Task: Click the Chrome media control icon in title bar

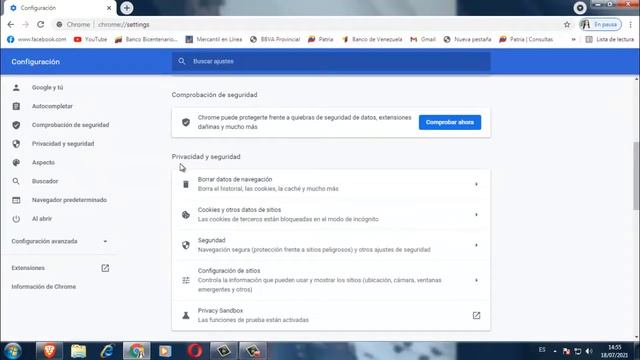Action: 580,8
